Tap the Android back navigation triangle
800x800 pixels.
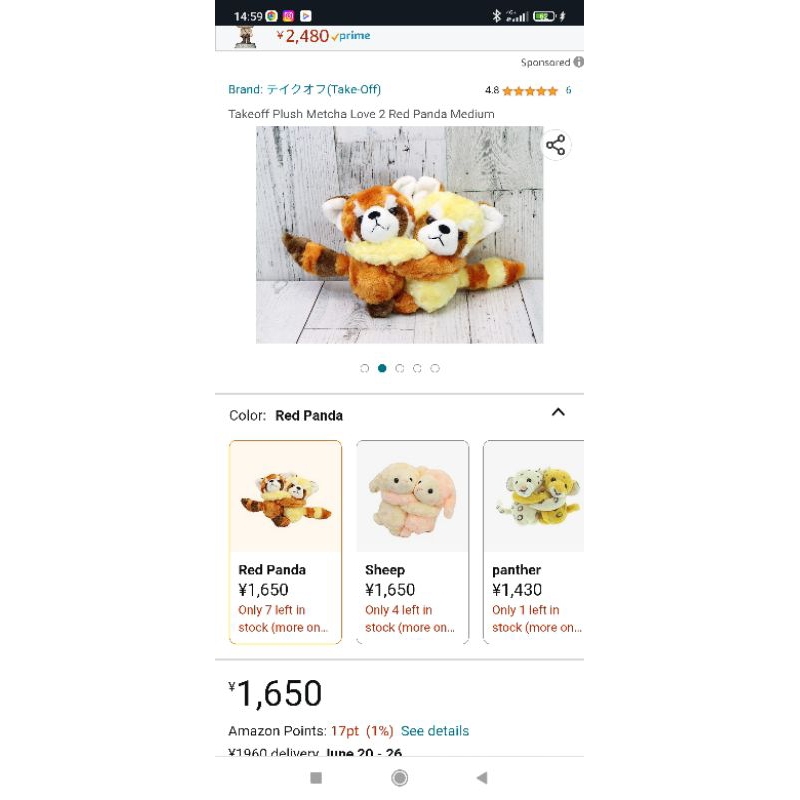pos(482,778)
